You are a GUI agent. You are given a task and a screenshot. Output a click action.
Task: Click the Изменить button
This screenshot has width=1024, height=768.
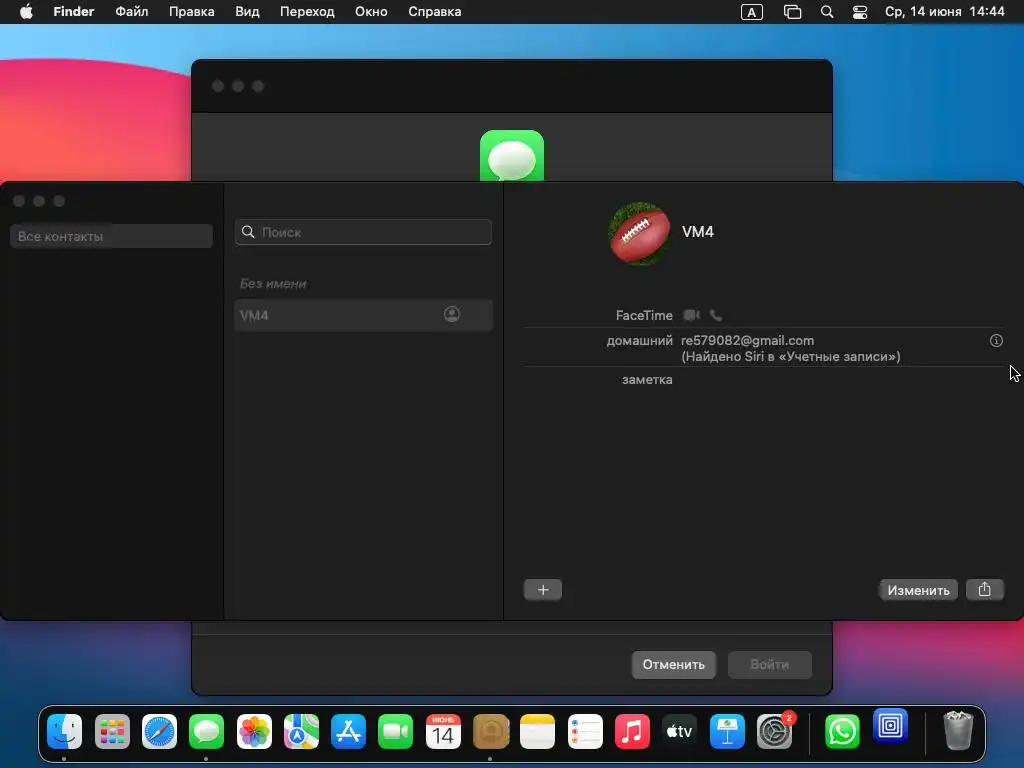coord(918,590)
